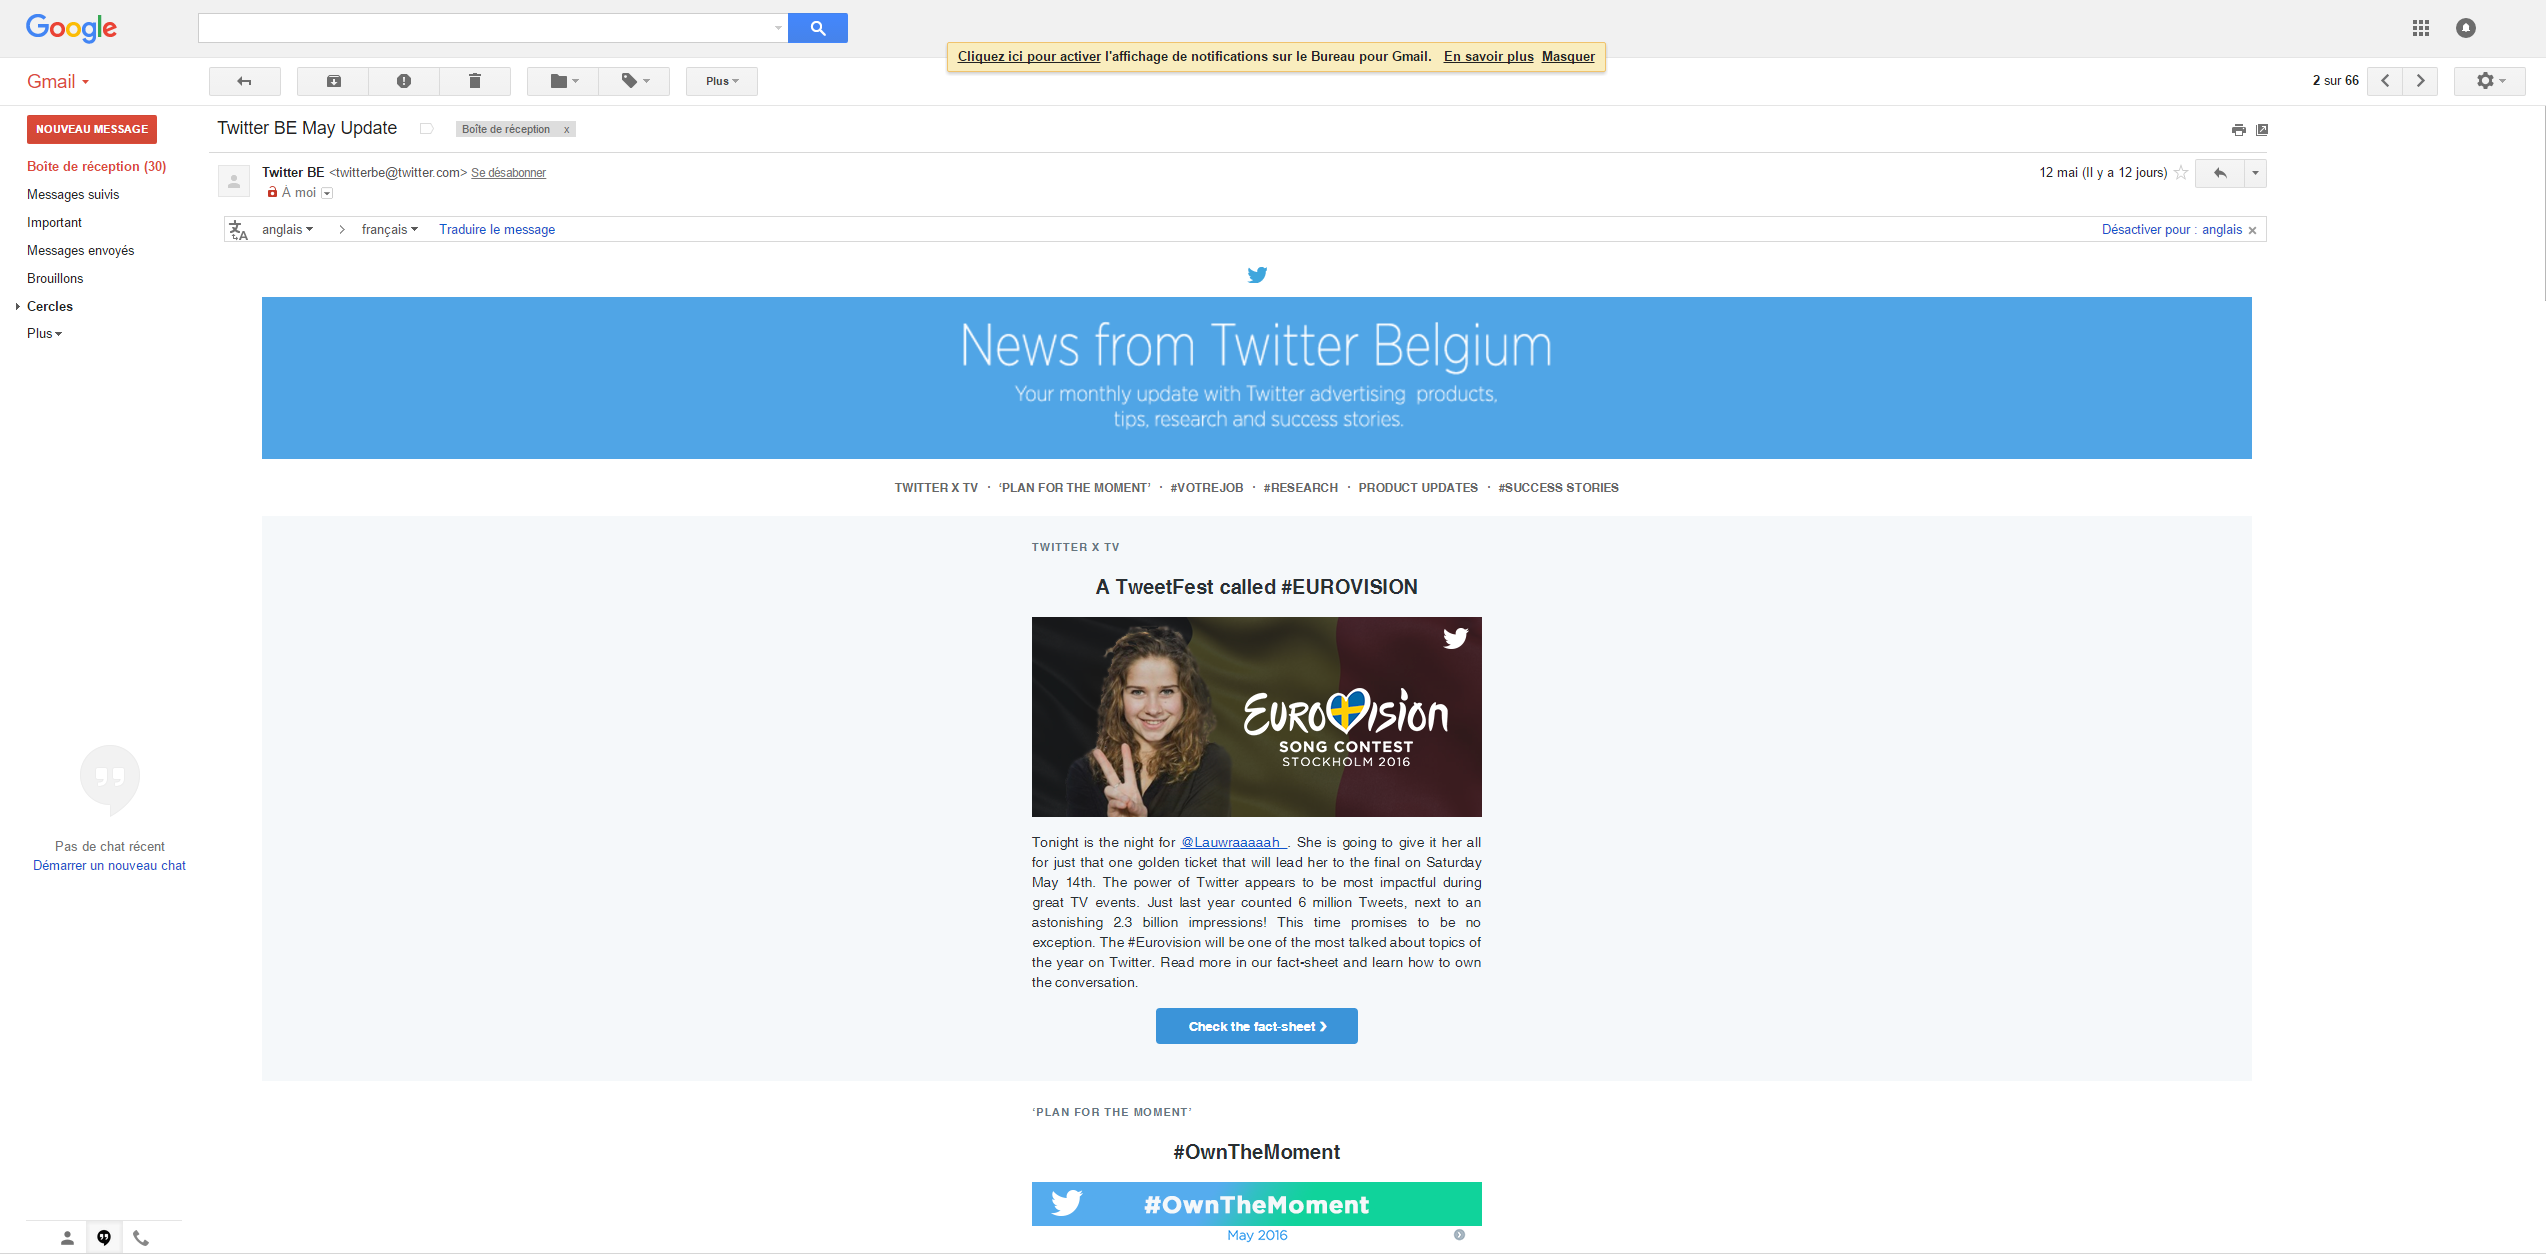Open Messages envoyés folder
This screenshot has width=2546, height=1254.
tap(80, 251)
